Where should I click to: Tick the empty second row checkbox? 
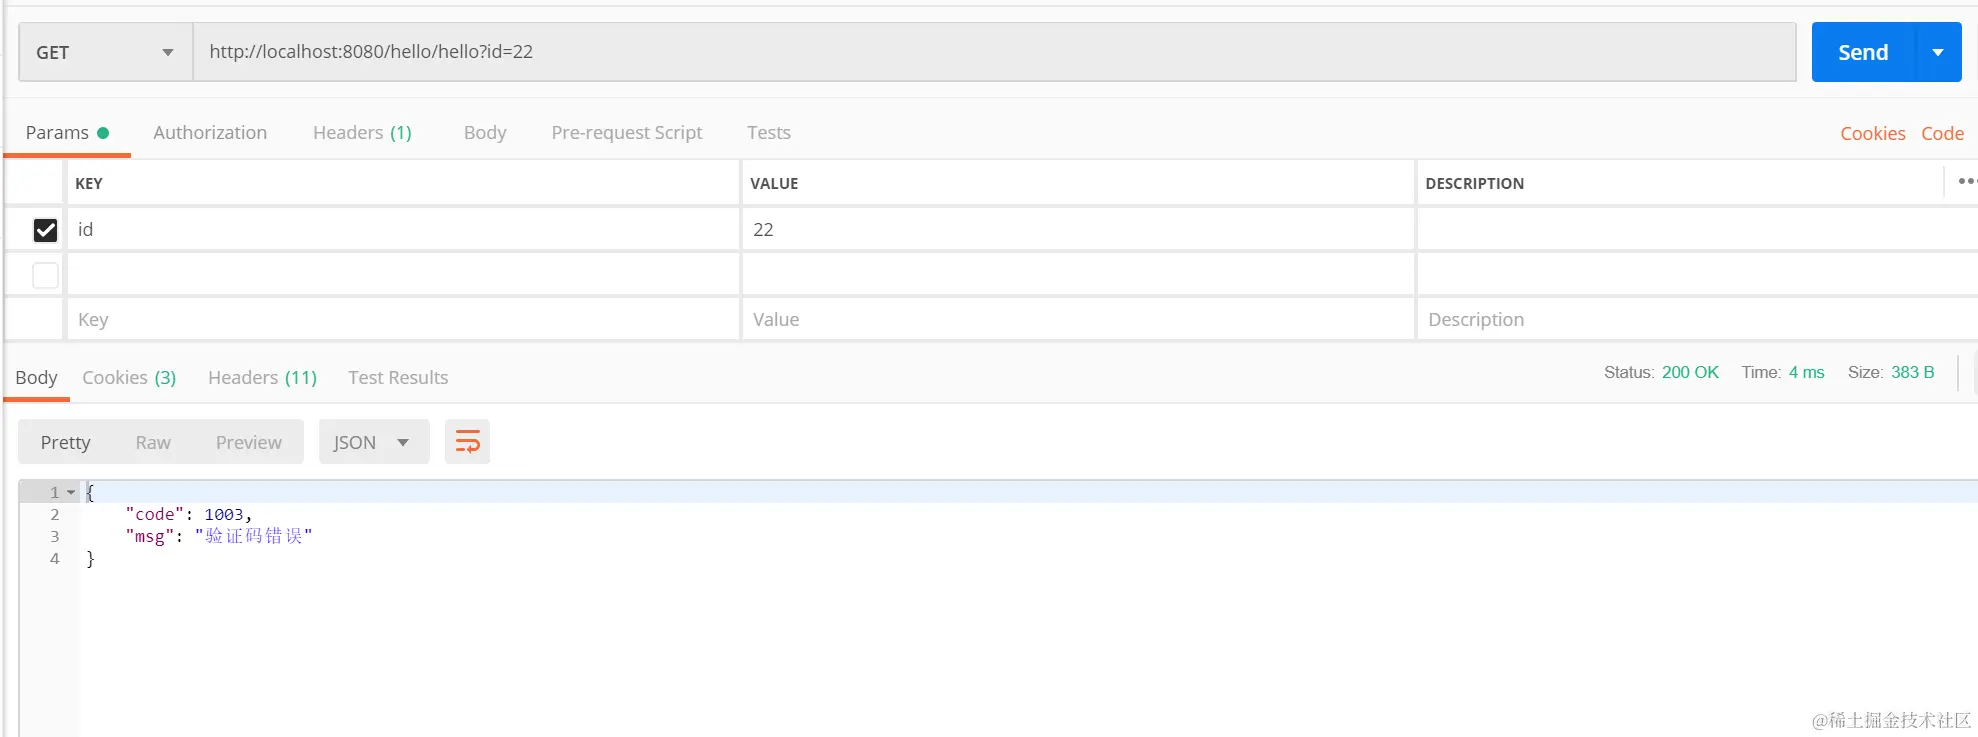(x=45, y=275)
